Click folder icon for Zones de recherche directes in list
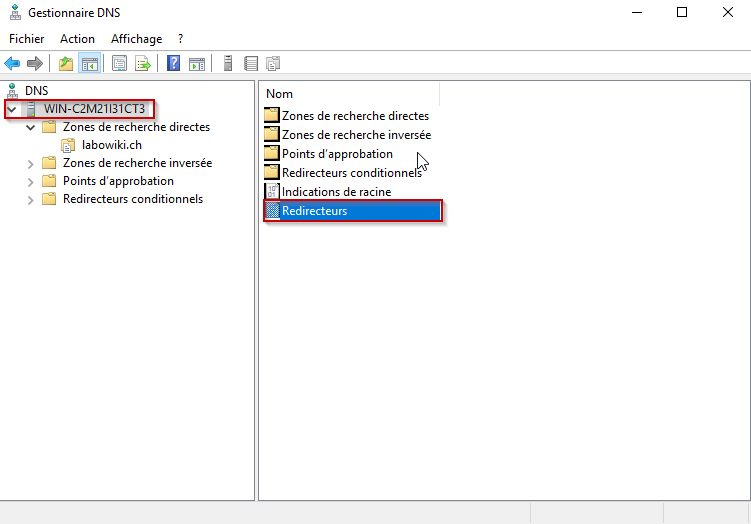751x524 pixels. (x=272, y=115)
